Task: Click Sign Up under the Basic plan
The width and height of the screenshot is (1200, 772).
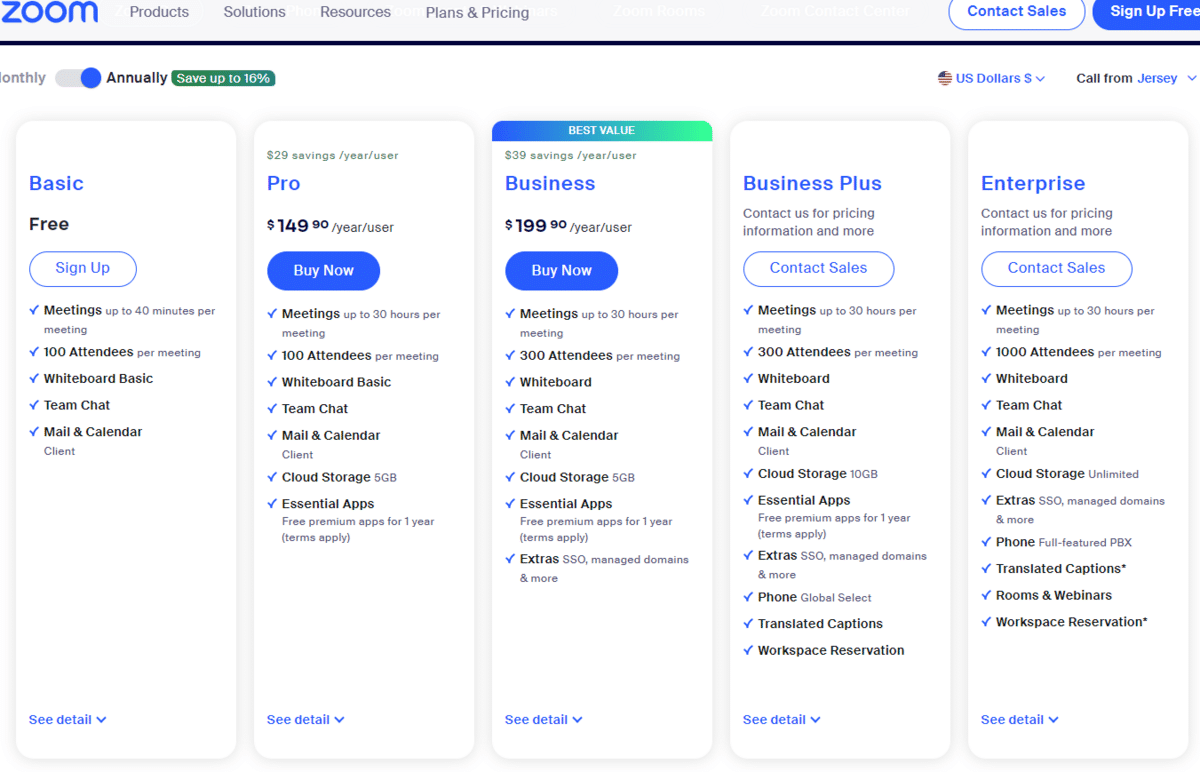Action: [83, 268]
